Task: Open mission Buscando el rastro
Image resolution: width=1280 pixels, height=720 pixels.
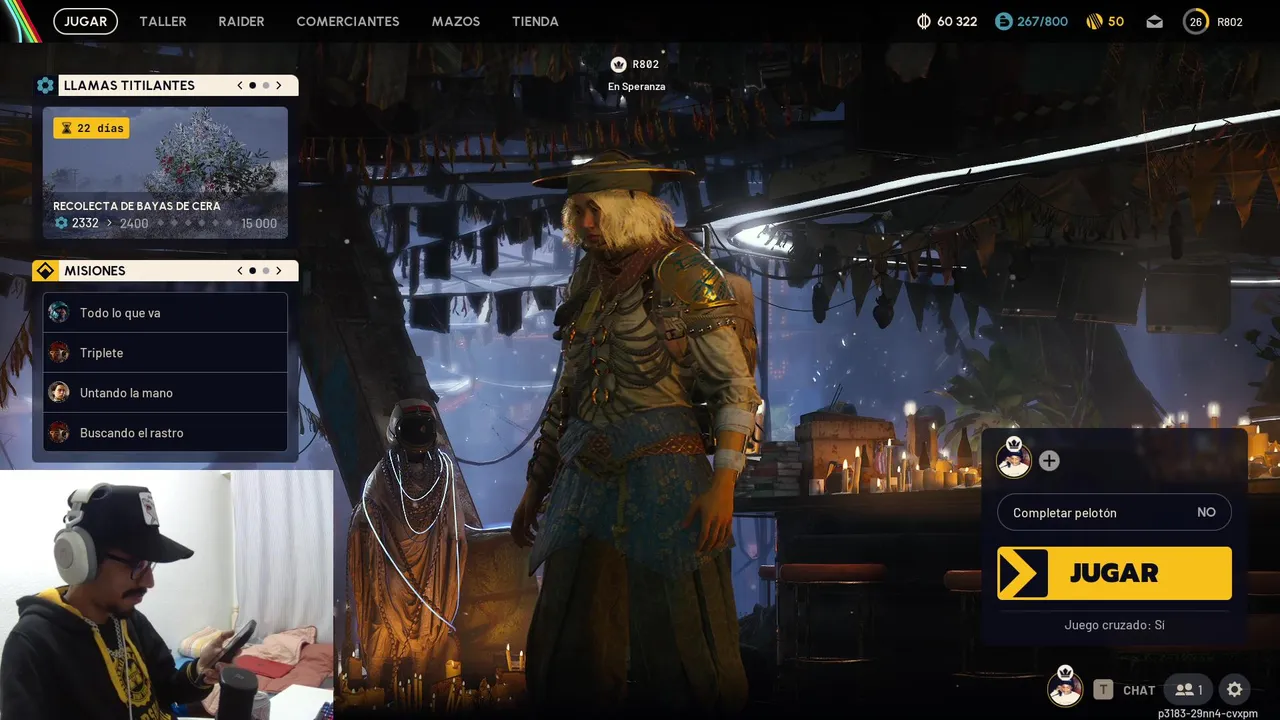Action: 165,433
